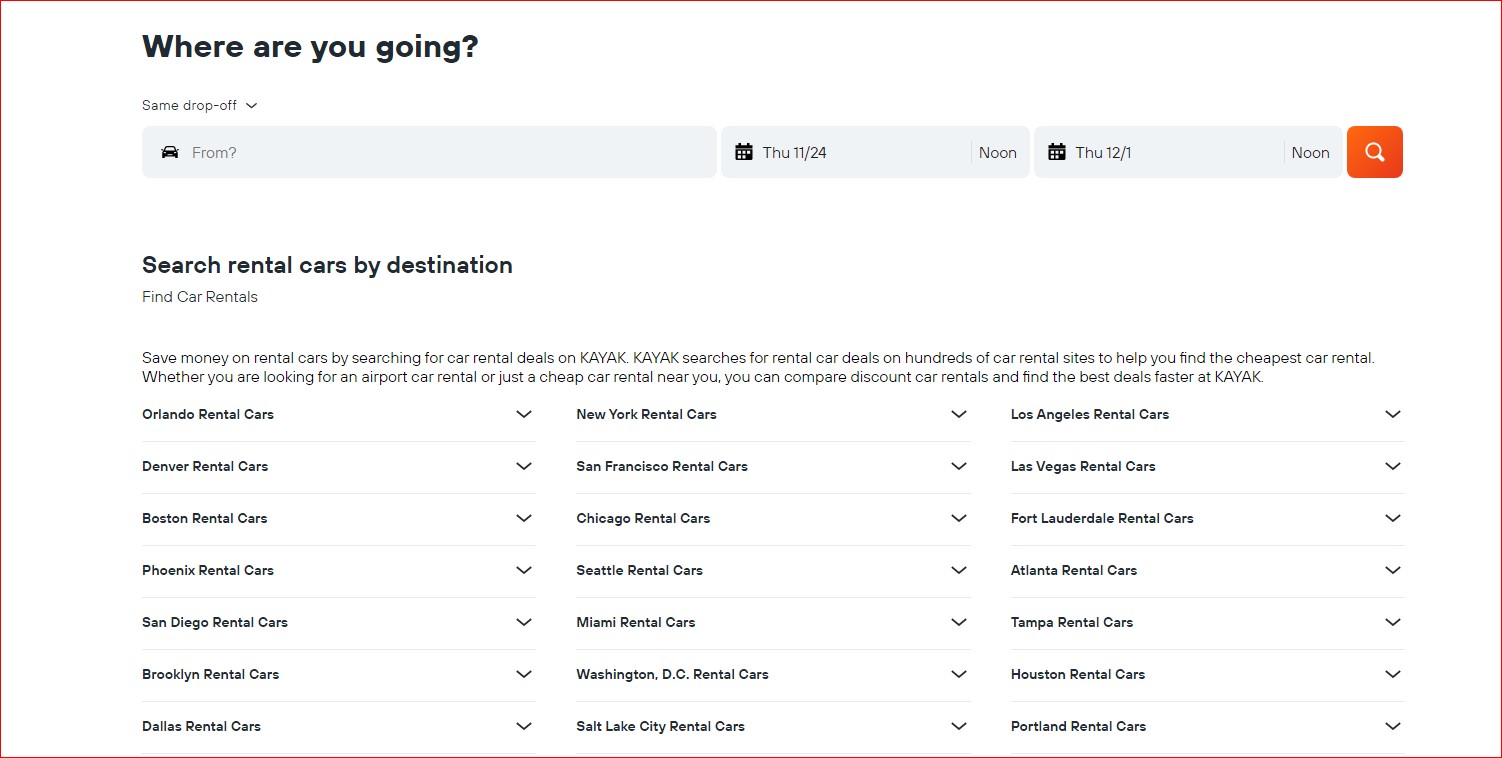This screenshot has width=1502, height=758.
Task: Click Where are you going? heading
Action: click(310, 47)
